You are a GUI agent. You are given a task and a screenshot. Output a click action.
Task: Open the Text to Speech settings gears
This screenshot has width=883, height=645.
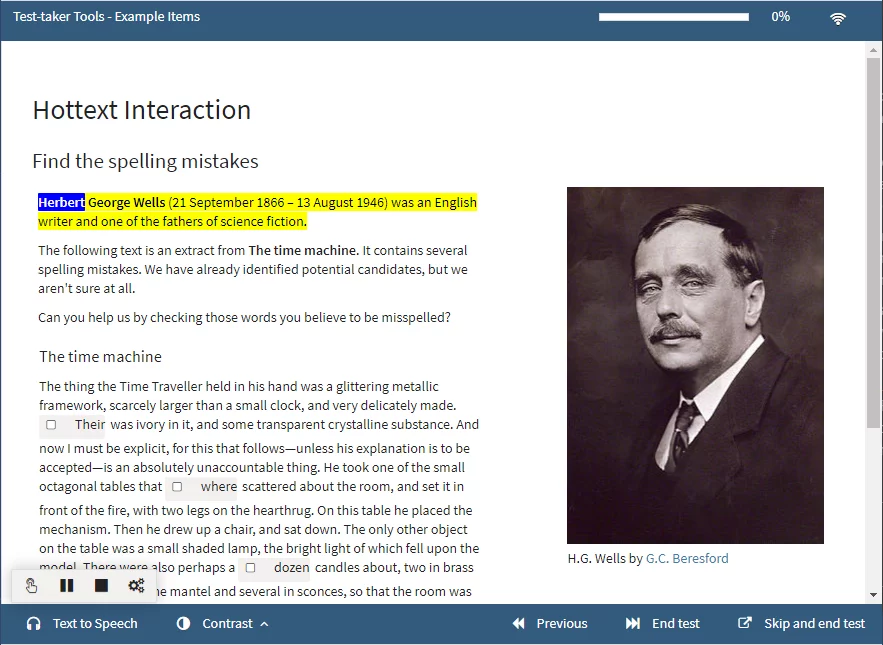click(136, 585)
